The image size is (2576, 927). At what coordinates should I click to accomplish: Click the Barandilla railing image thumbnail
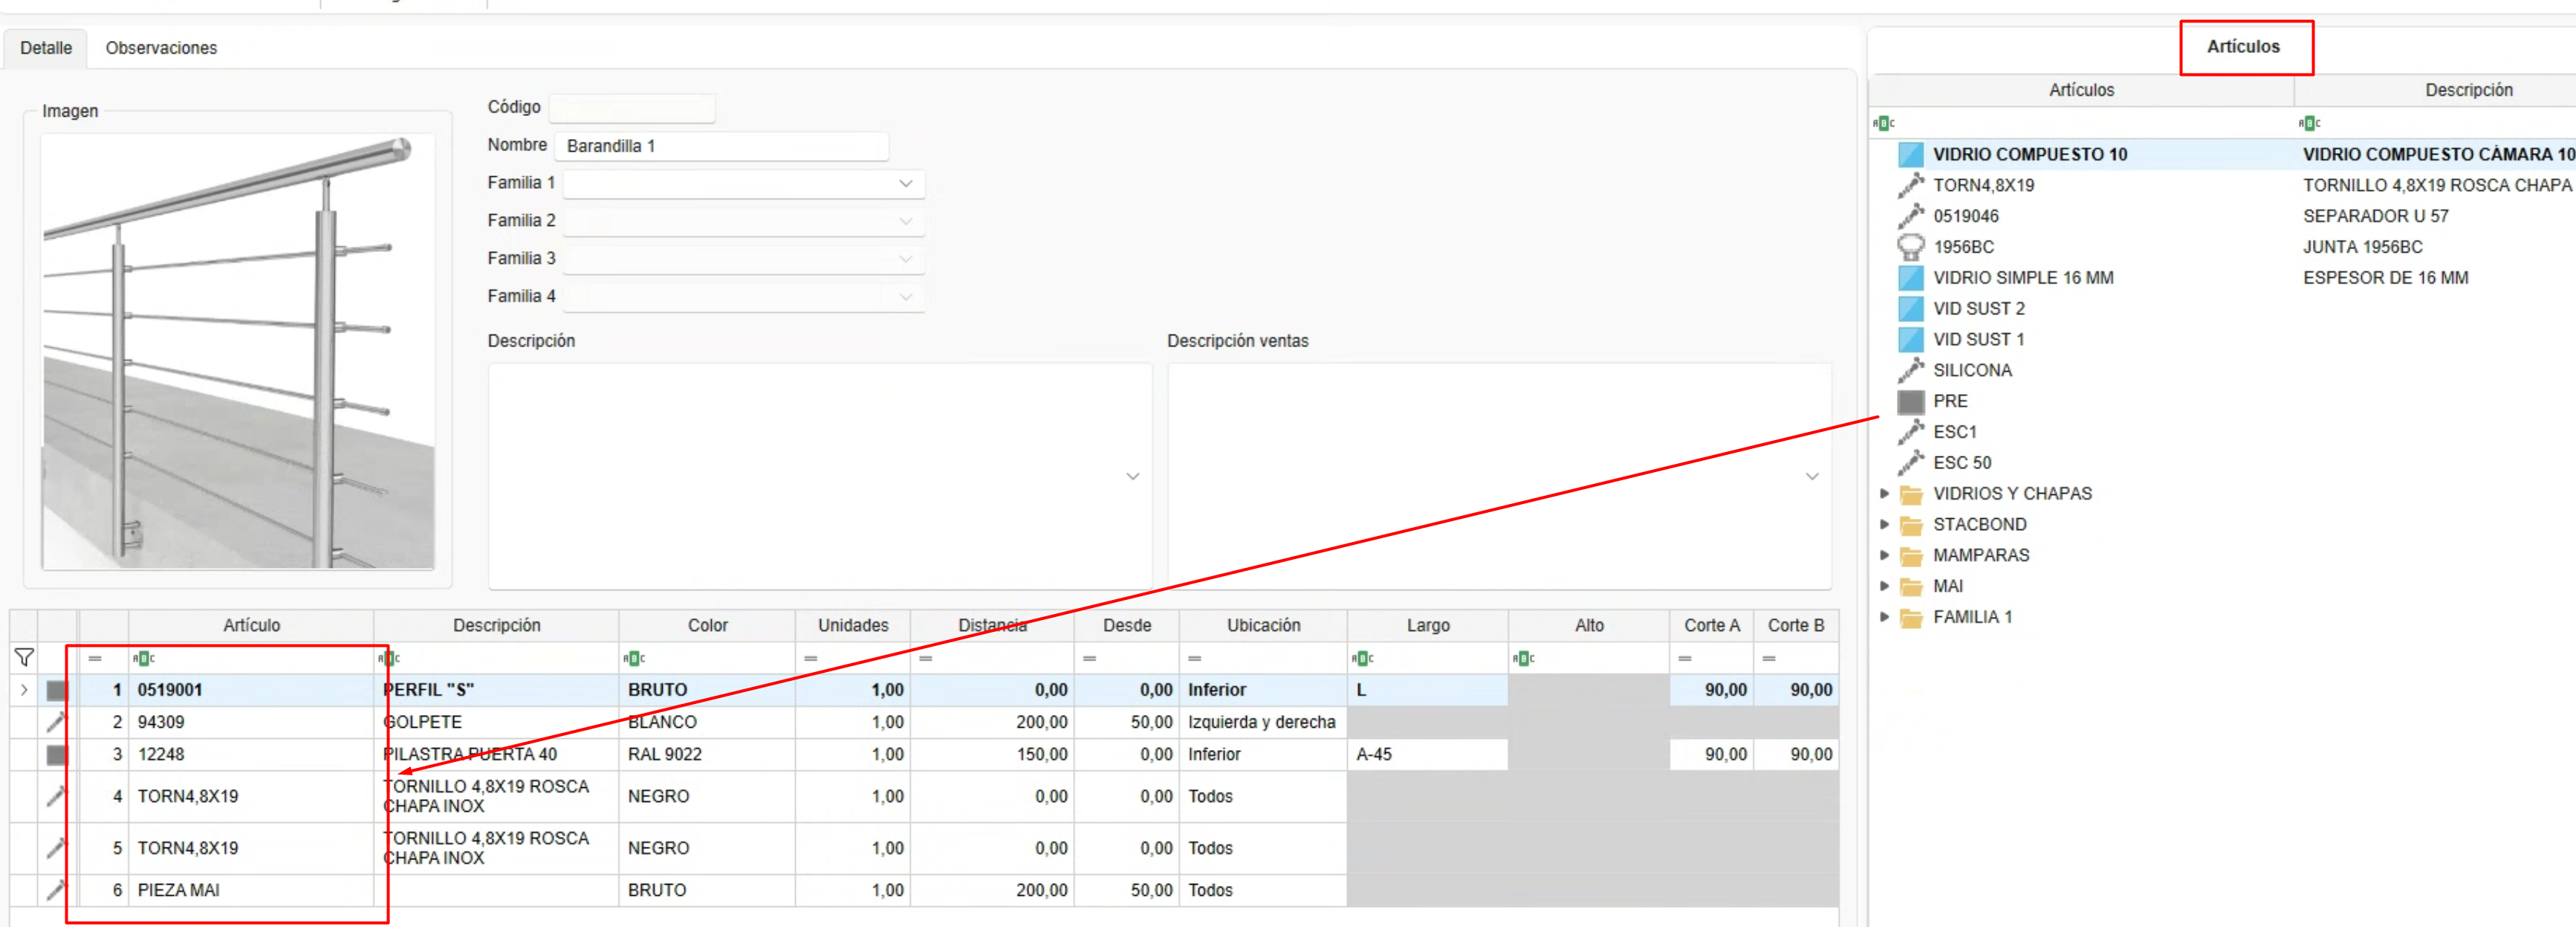point(238,350)
